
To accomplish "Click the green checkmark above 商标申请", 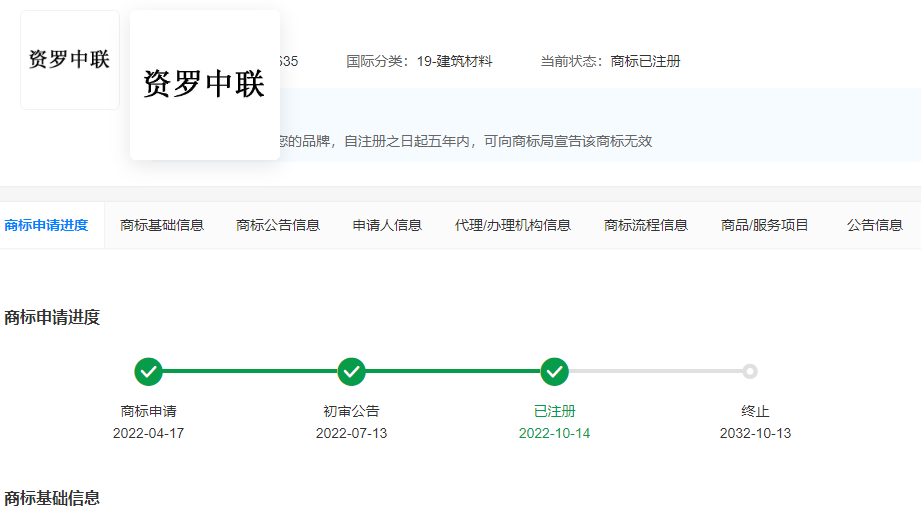I will tap(148, 372).
